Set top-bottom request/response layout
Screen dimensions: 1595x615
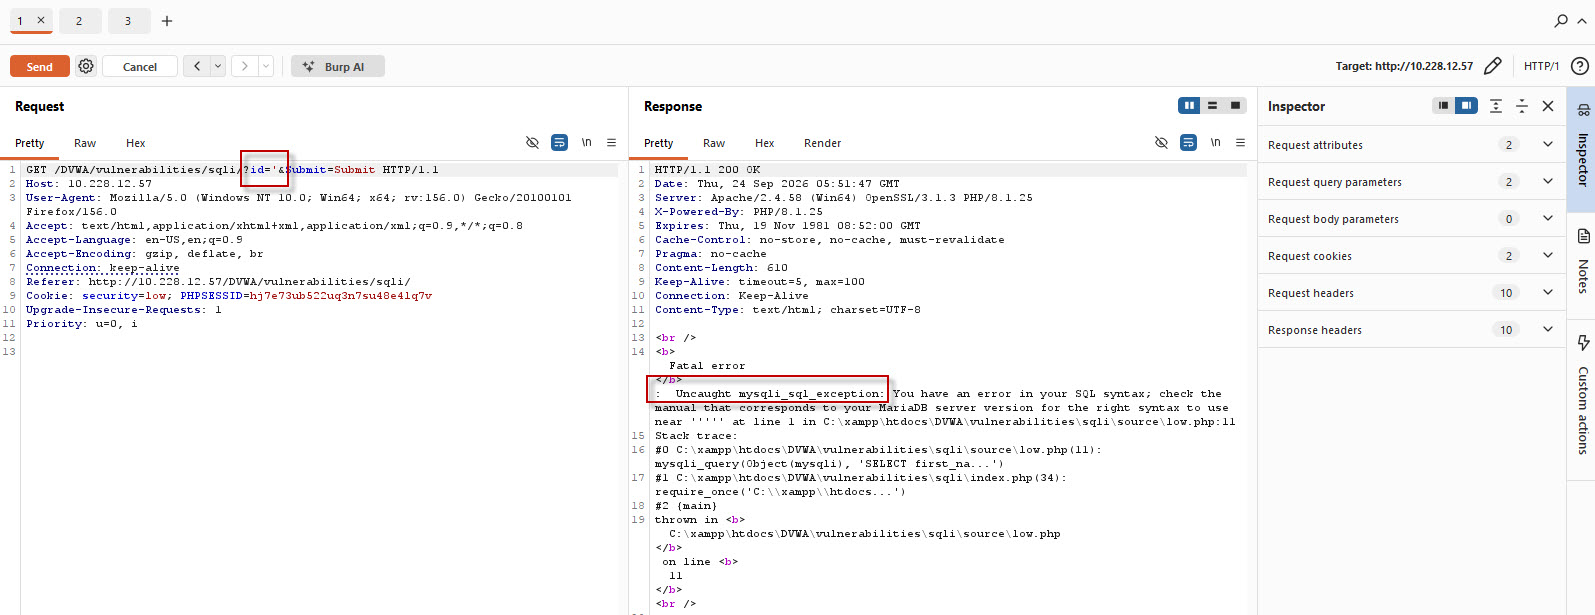1212,106
